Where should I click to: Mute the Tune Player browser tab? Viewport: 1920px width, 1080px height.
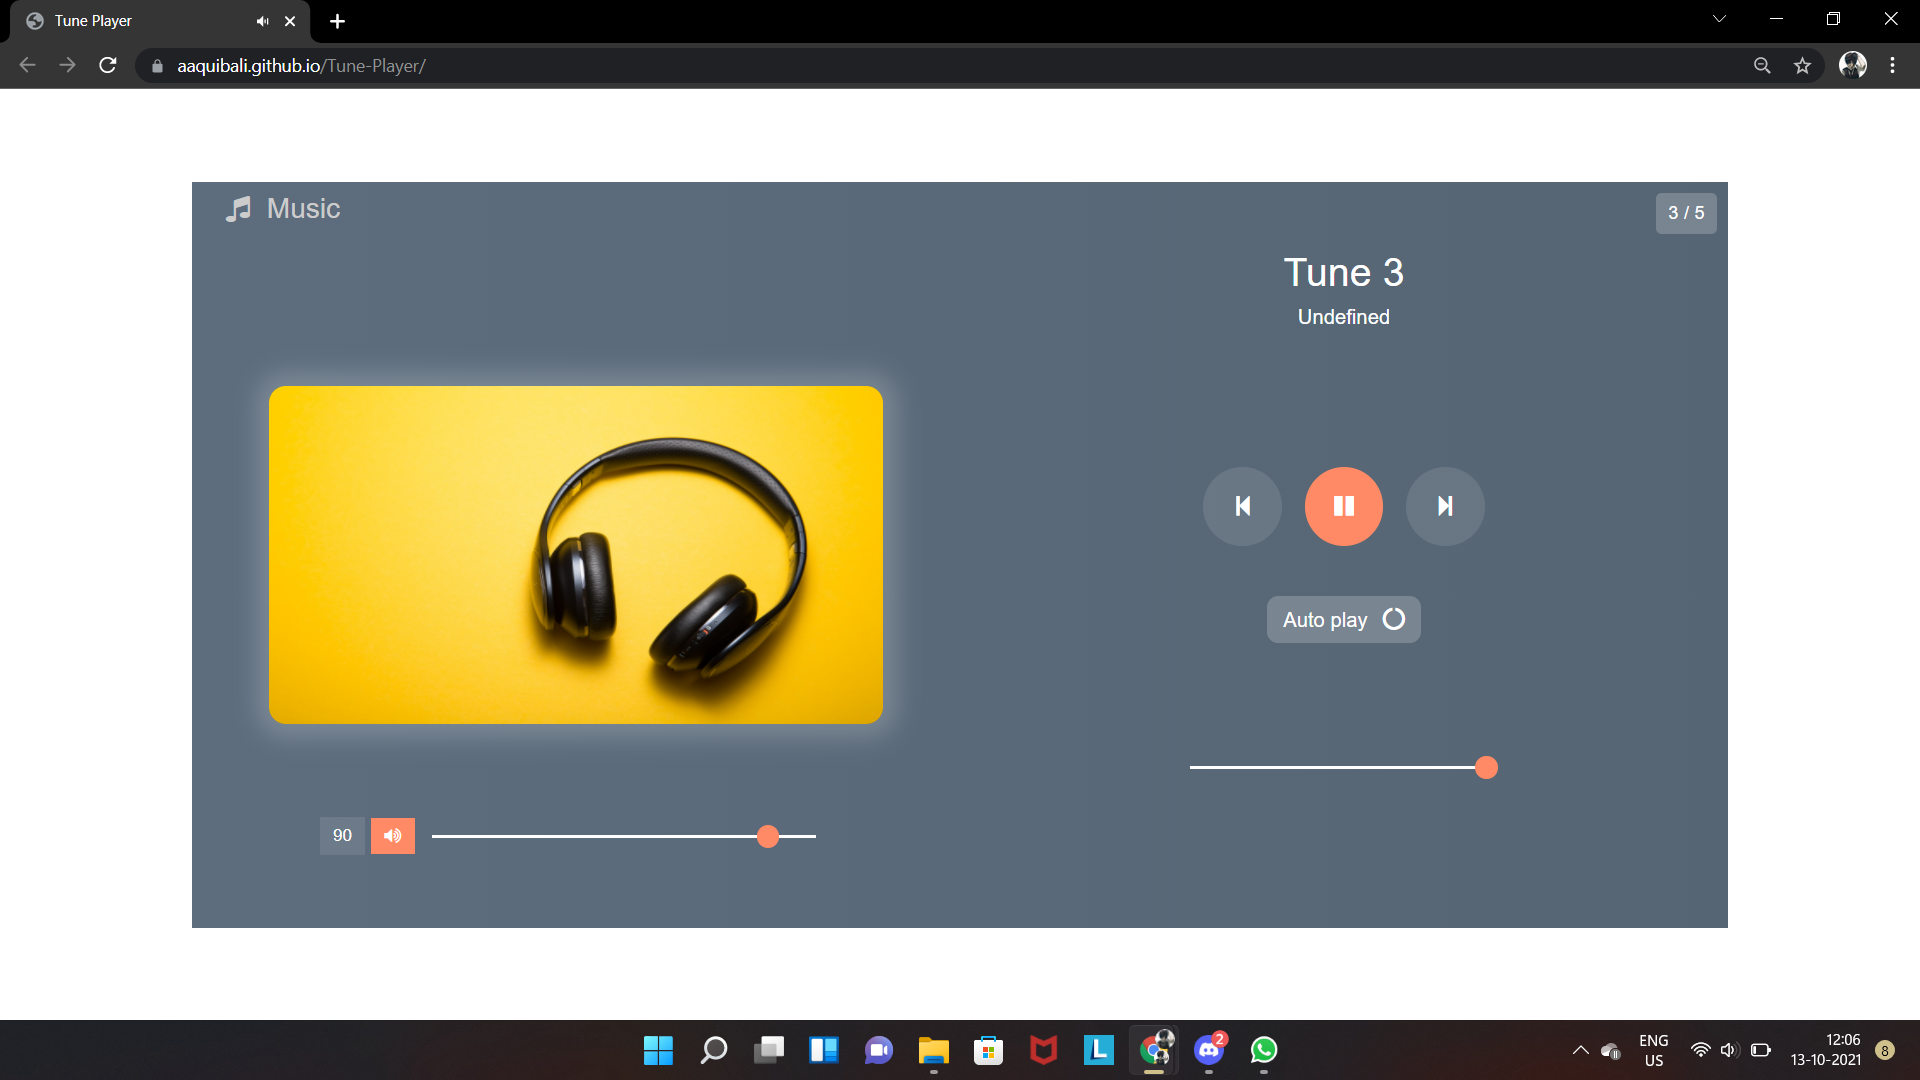point(263,21)
